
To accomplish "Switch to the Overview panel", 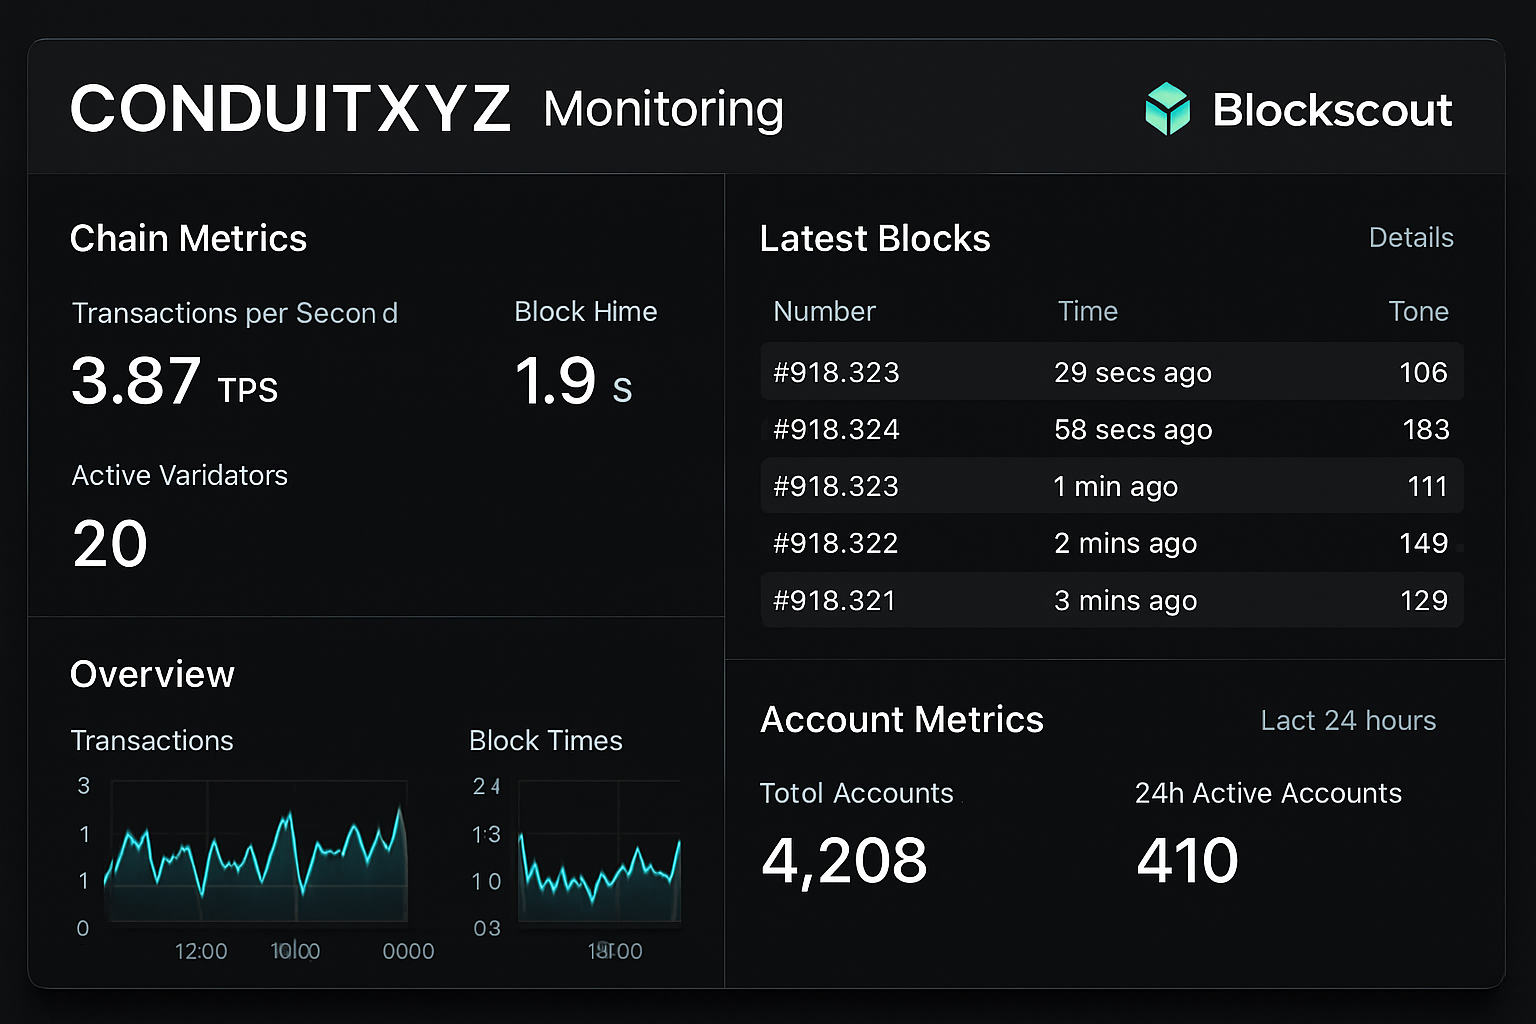I will [x=152, y=674].
